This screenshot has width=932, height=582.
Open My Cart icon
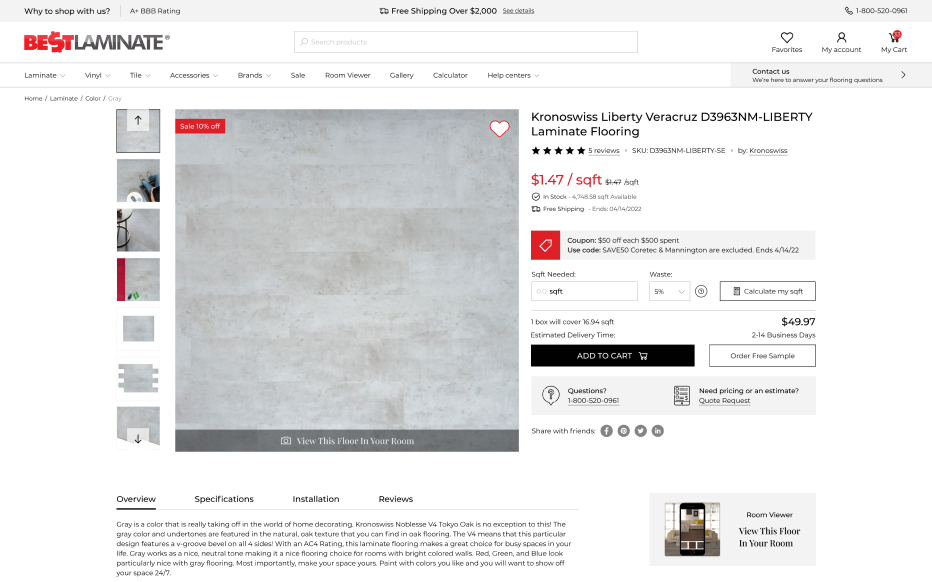tap(894, 37)
